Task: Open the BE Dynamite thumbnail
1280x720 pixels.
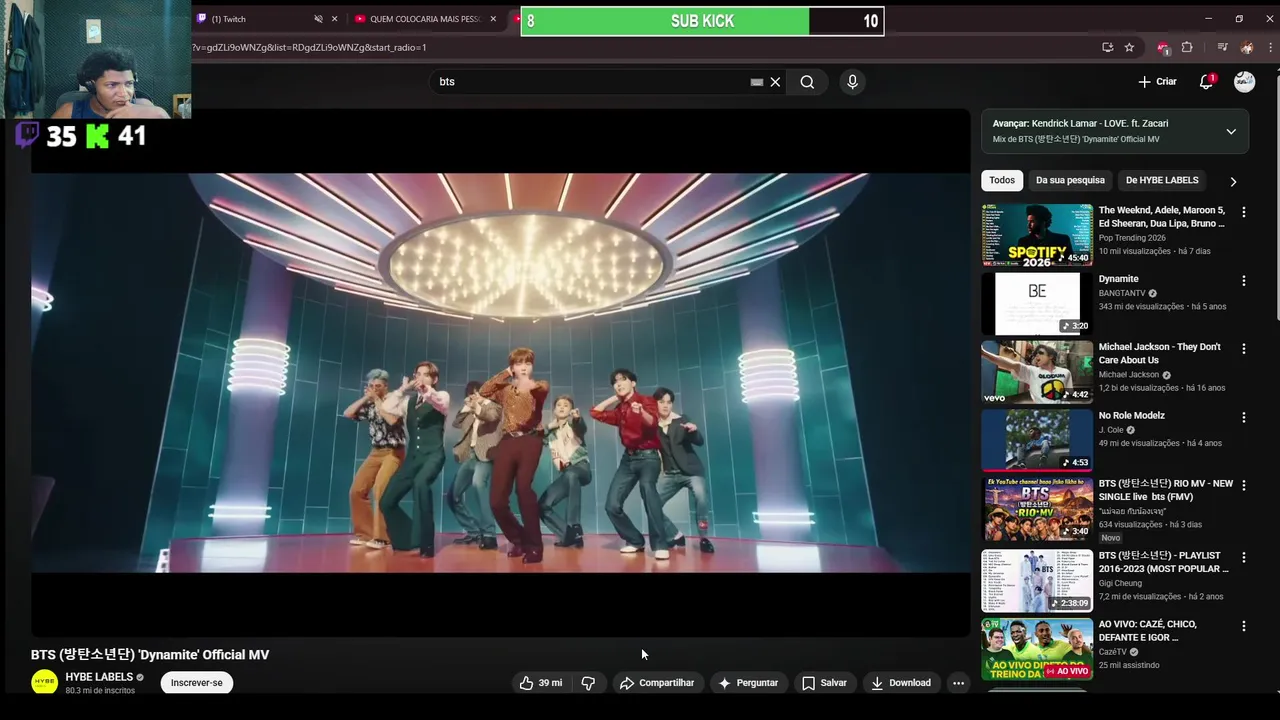Action: (x=1037, y=303)
